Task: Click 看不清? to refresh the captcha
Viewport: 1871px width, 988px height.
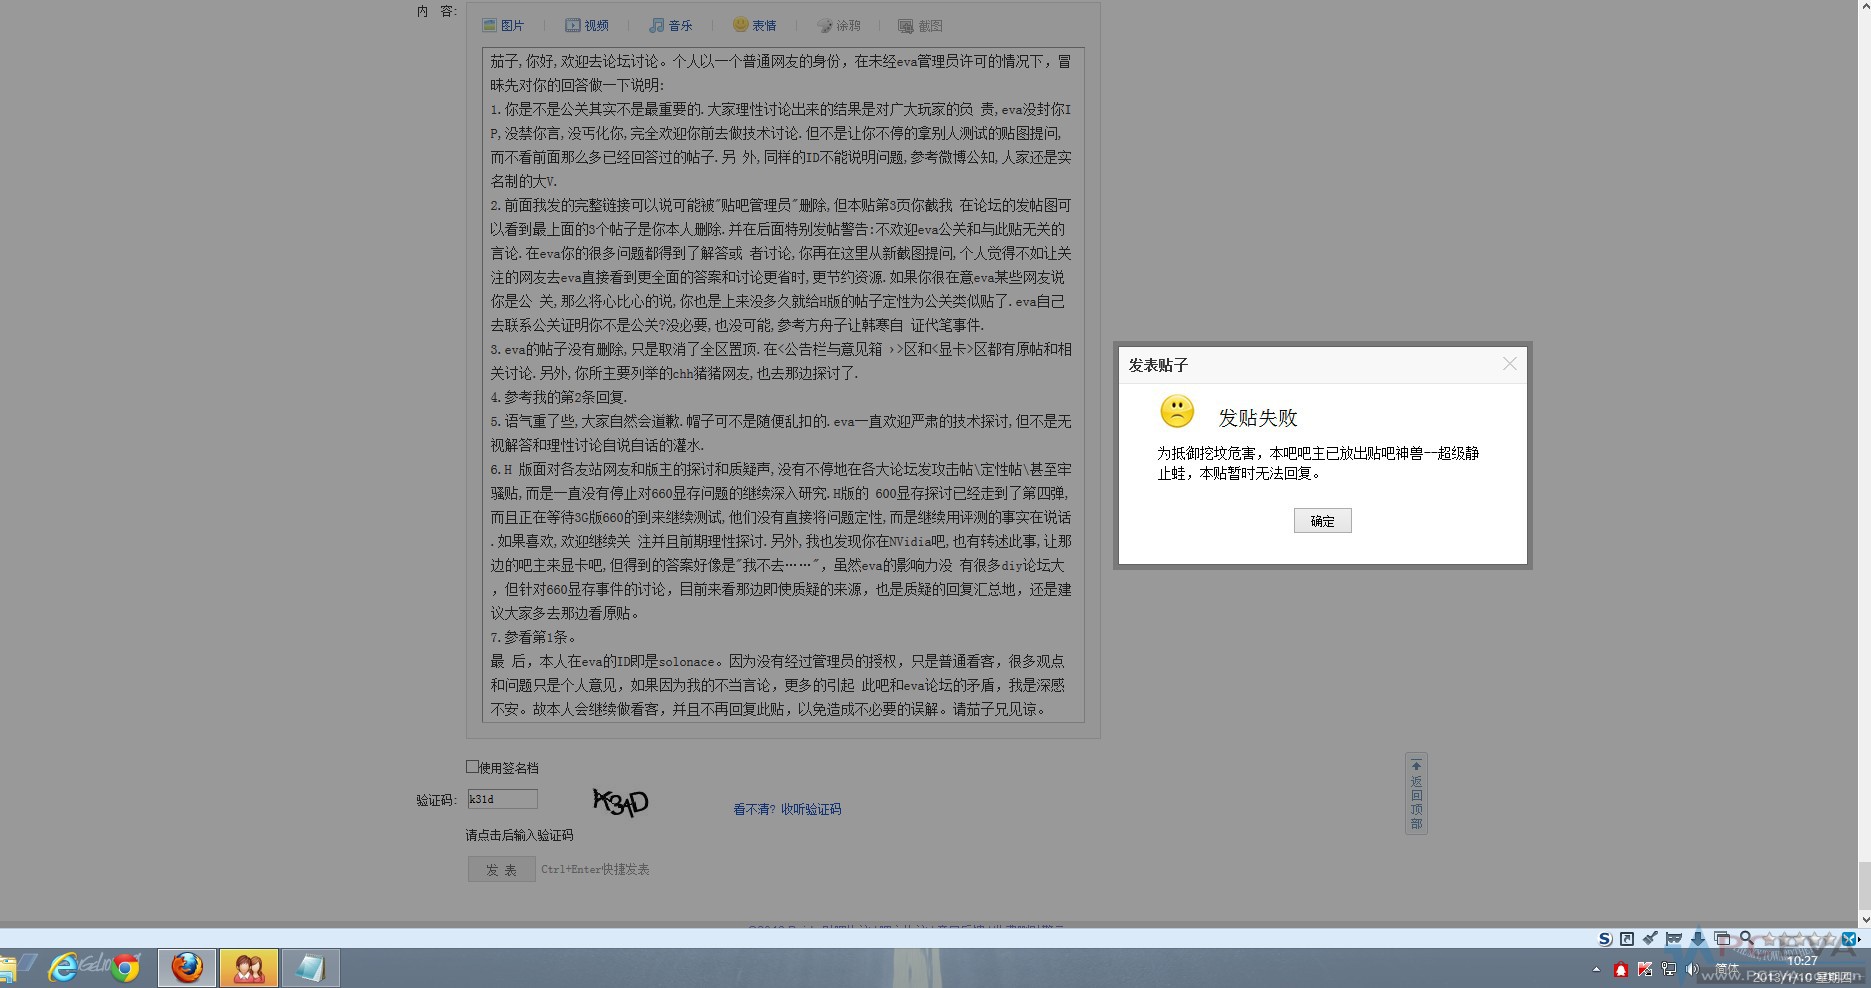Action: [751, 809]
